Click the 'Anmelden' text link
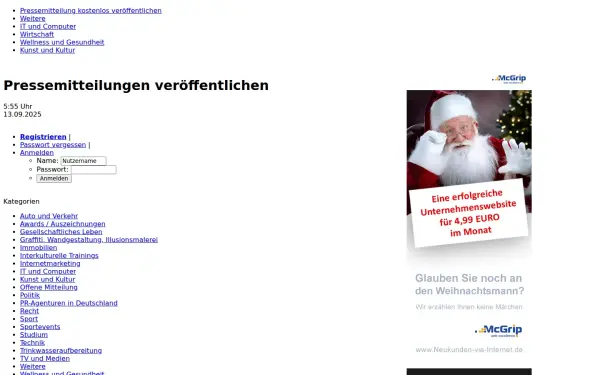 tap(37, 153)
